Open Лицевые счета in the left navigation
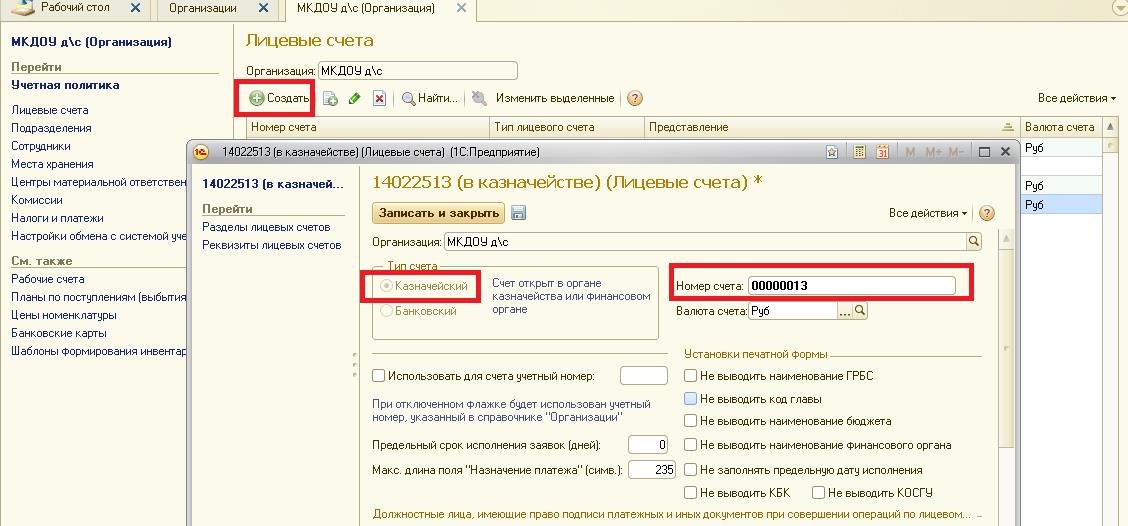Screen dimensions: 1128x526 [50, 110]
